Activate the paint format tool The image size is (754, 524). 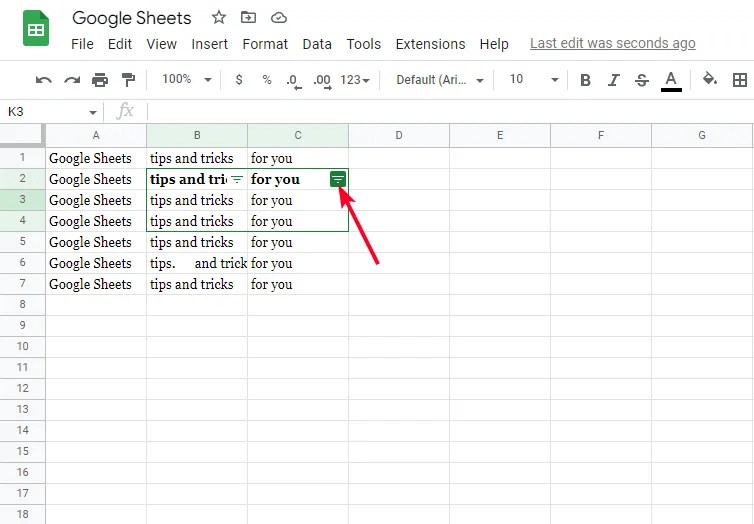(128, 80)
